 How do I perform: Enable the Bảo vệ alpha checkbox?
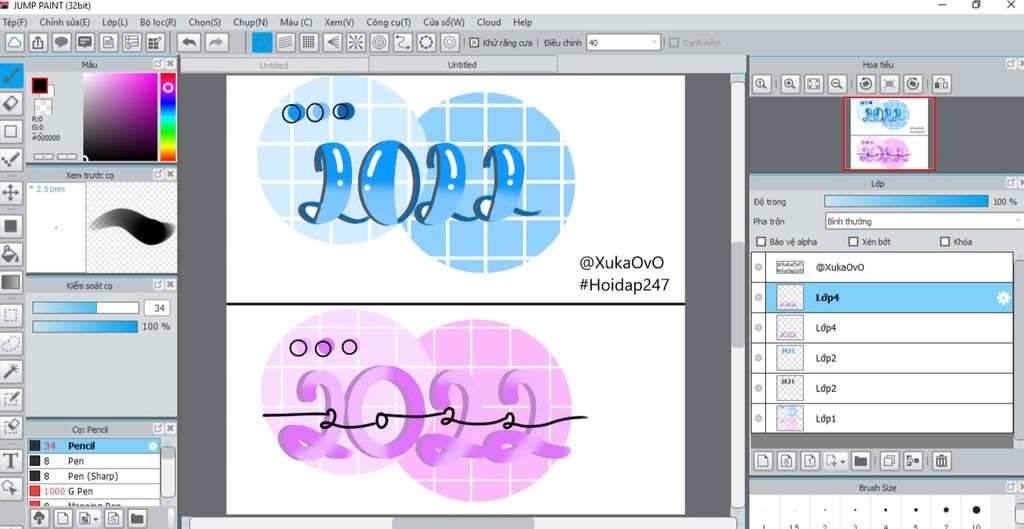click(x=761, y=242)
